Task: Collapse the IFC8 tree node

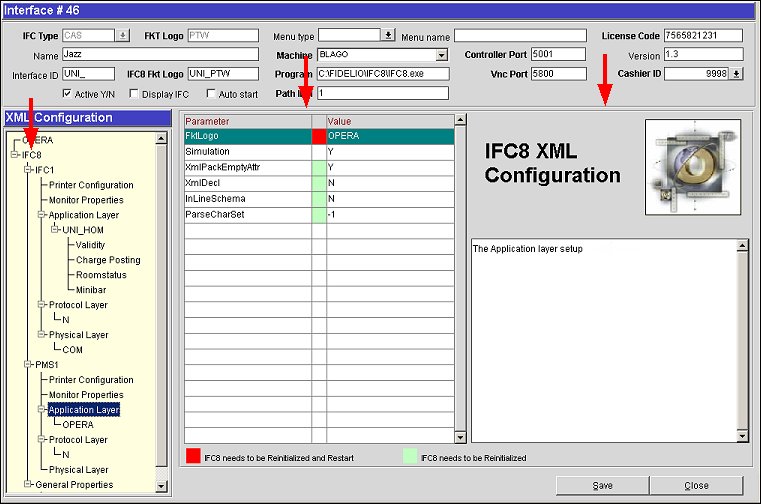Action: tap(13, 155)
